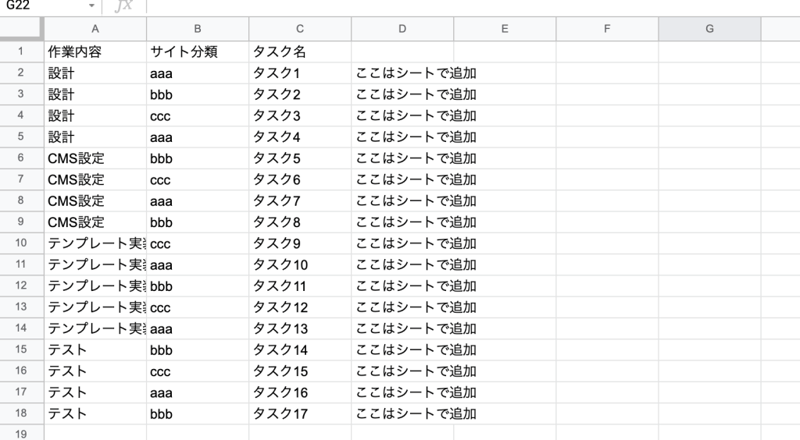Select row 1 header
800x440 pixels.
21,50
